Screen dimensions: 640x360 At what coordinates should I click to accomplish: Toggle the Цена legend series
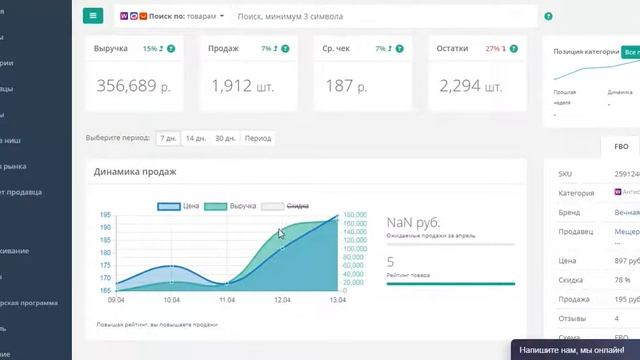click(x=178, y=206)
